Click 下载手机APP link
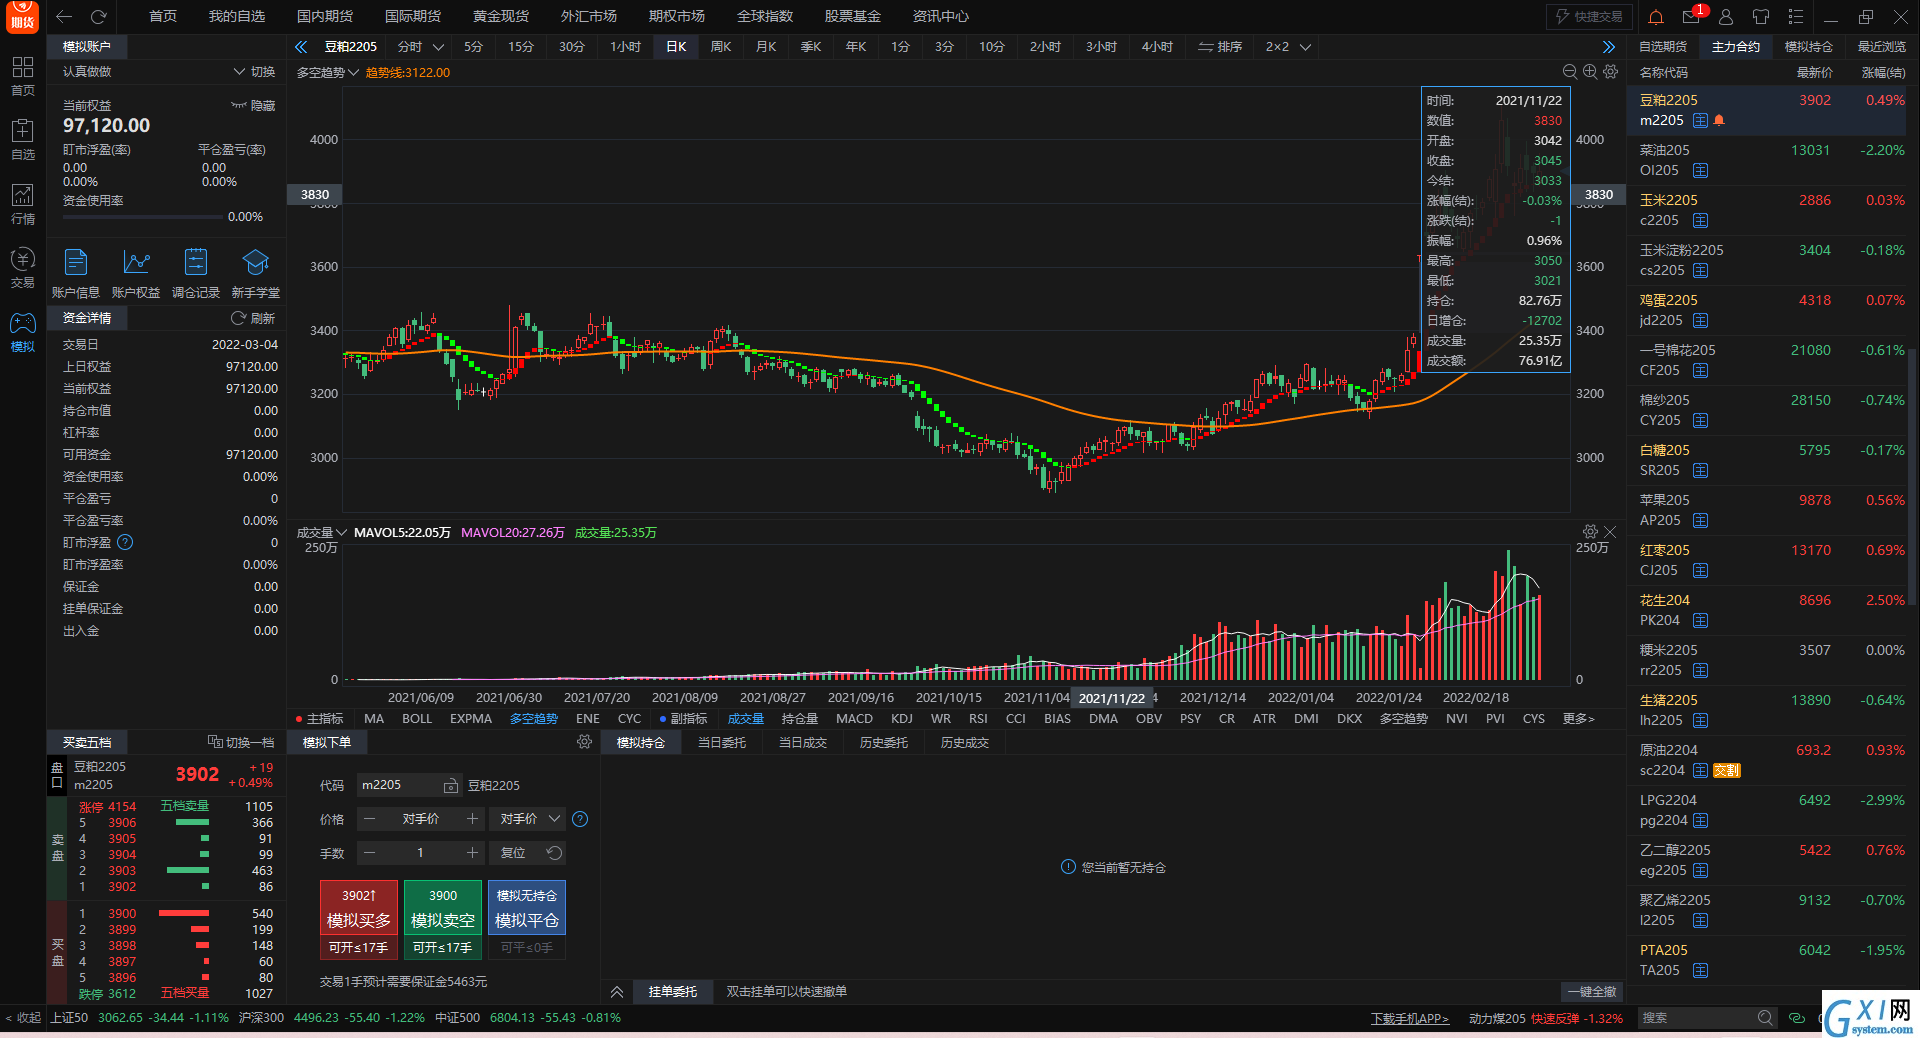Screen dimensions: 1920x1038 click(x=1410, y=1018)
